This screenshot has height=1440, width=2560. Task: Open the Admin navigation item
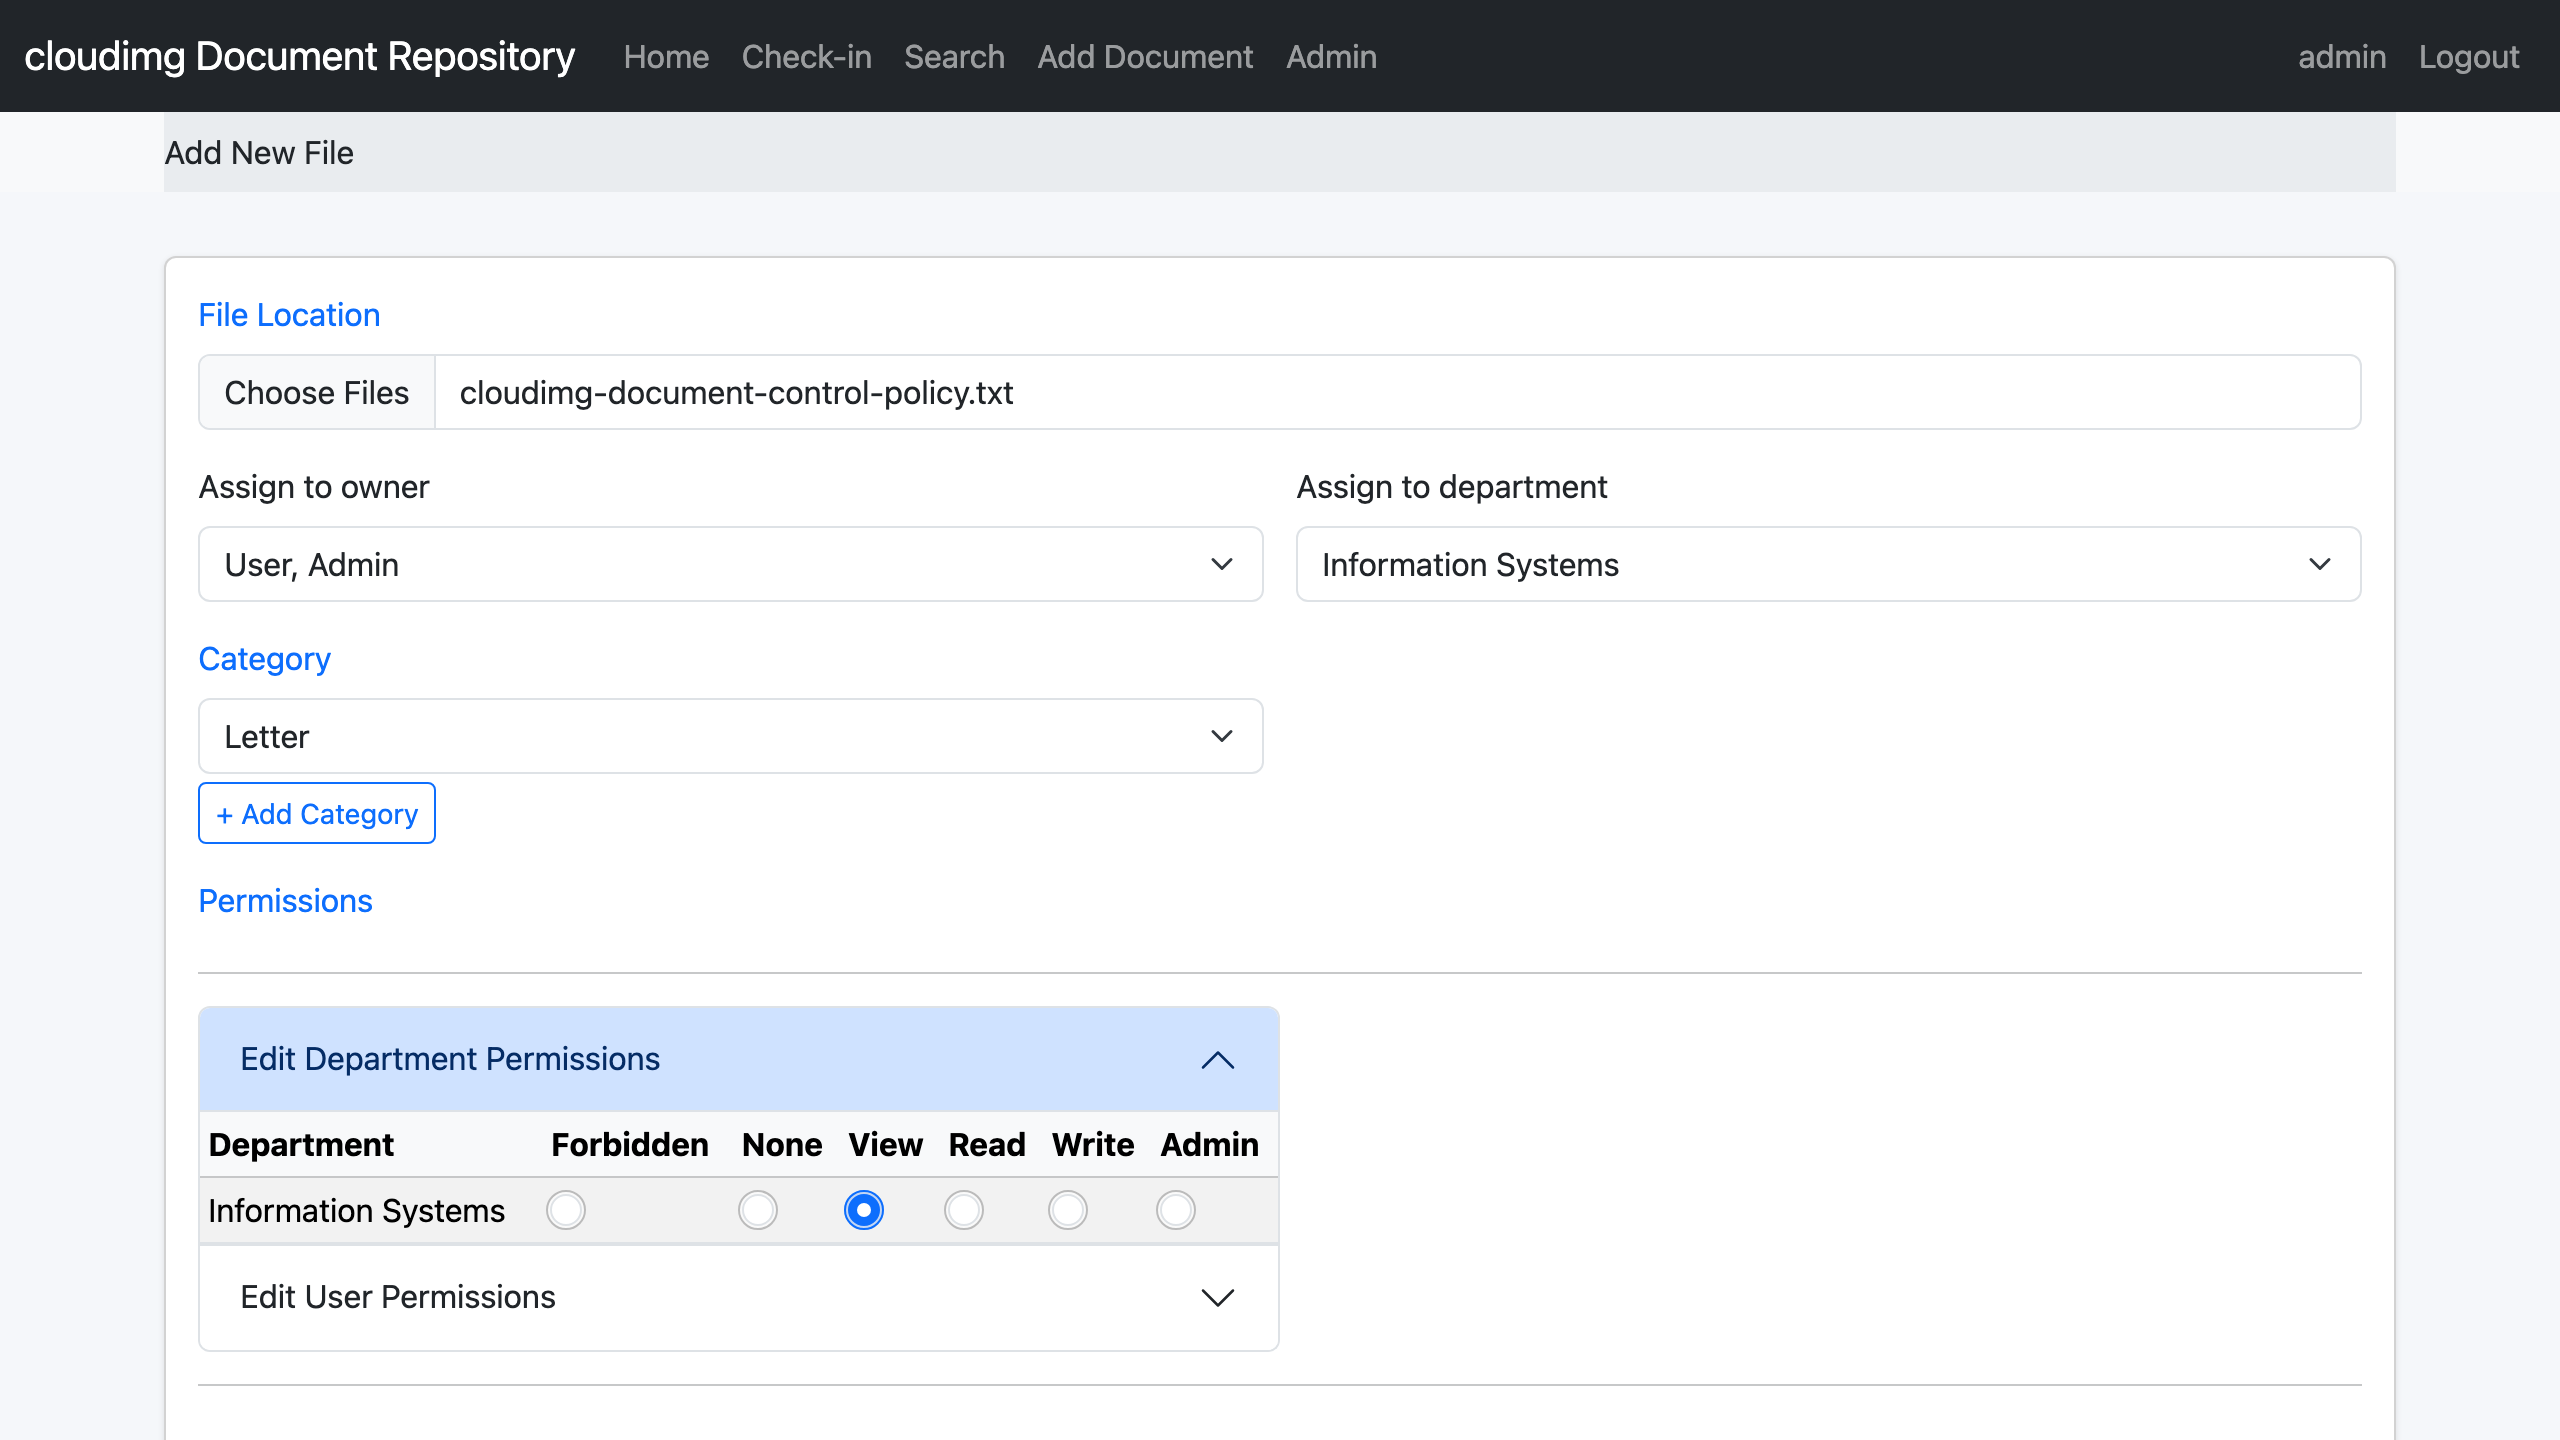pos(1331,57)
